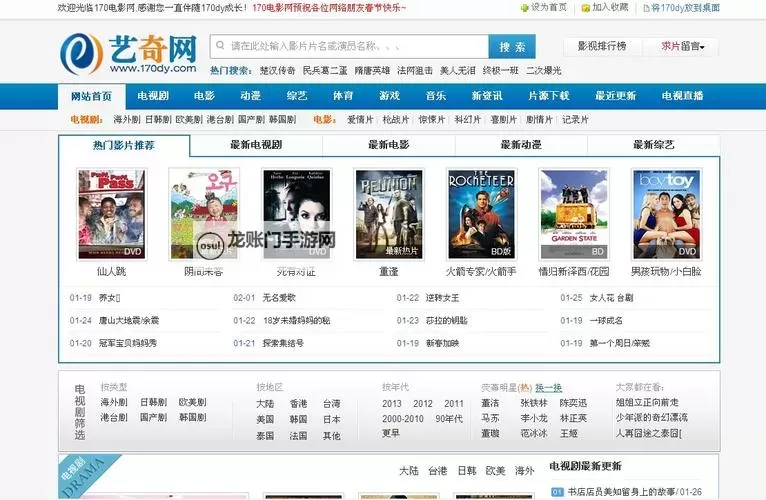Open list entry 无名爱歌
The width and height of the screenshot is (766, 500).
click(x=279, y=298)
